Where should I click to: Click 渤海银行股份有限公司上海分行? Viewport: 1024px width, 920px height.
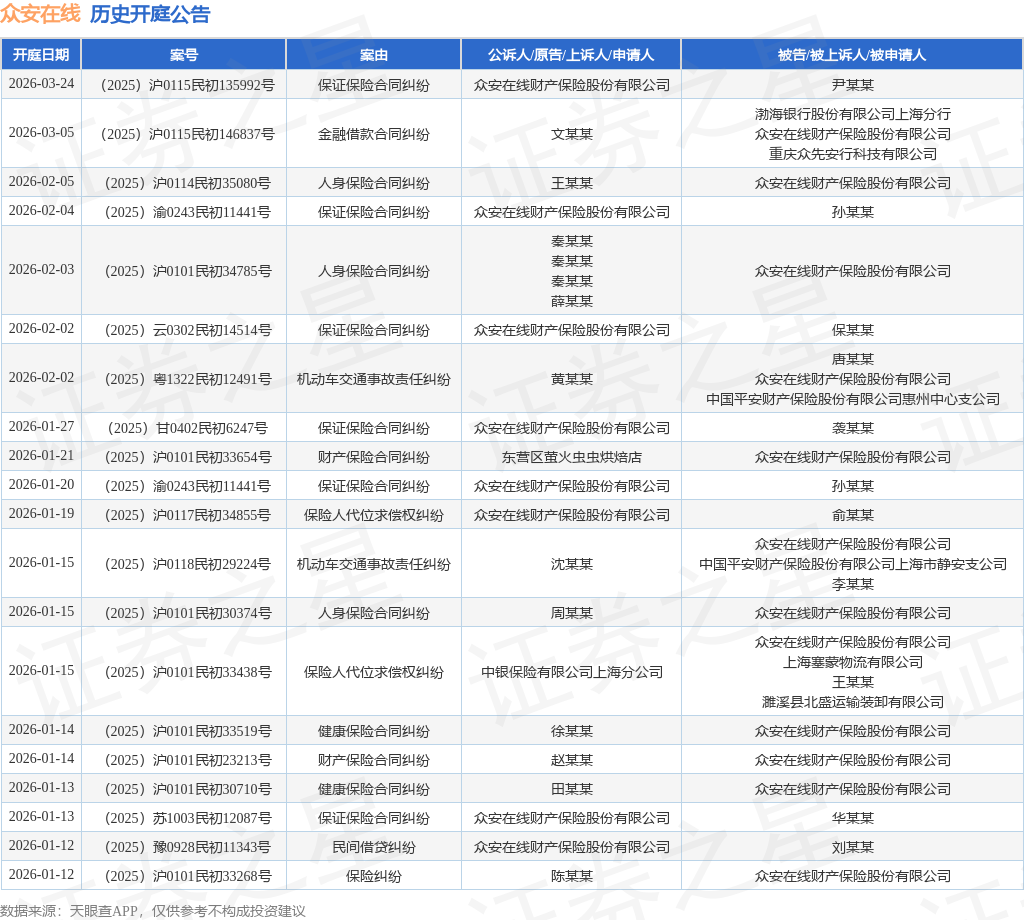pos(852,114)
